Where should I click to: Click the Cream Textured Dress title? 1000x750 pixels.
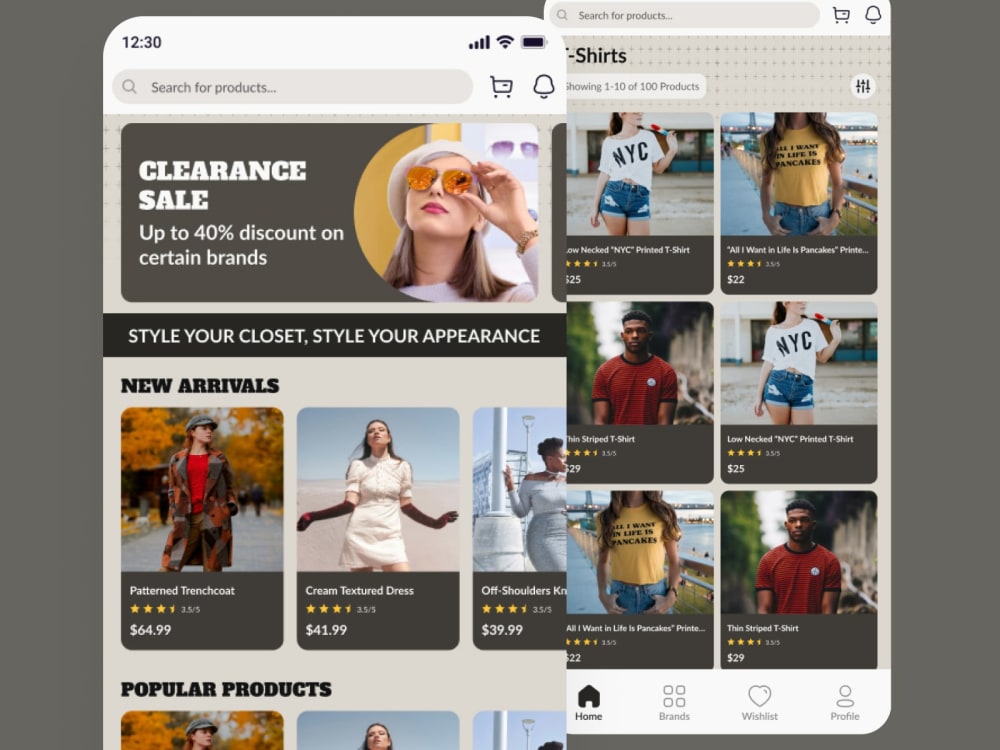[x=360, y=591]
